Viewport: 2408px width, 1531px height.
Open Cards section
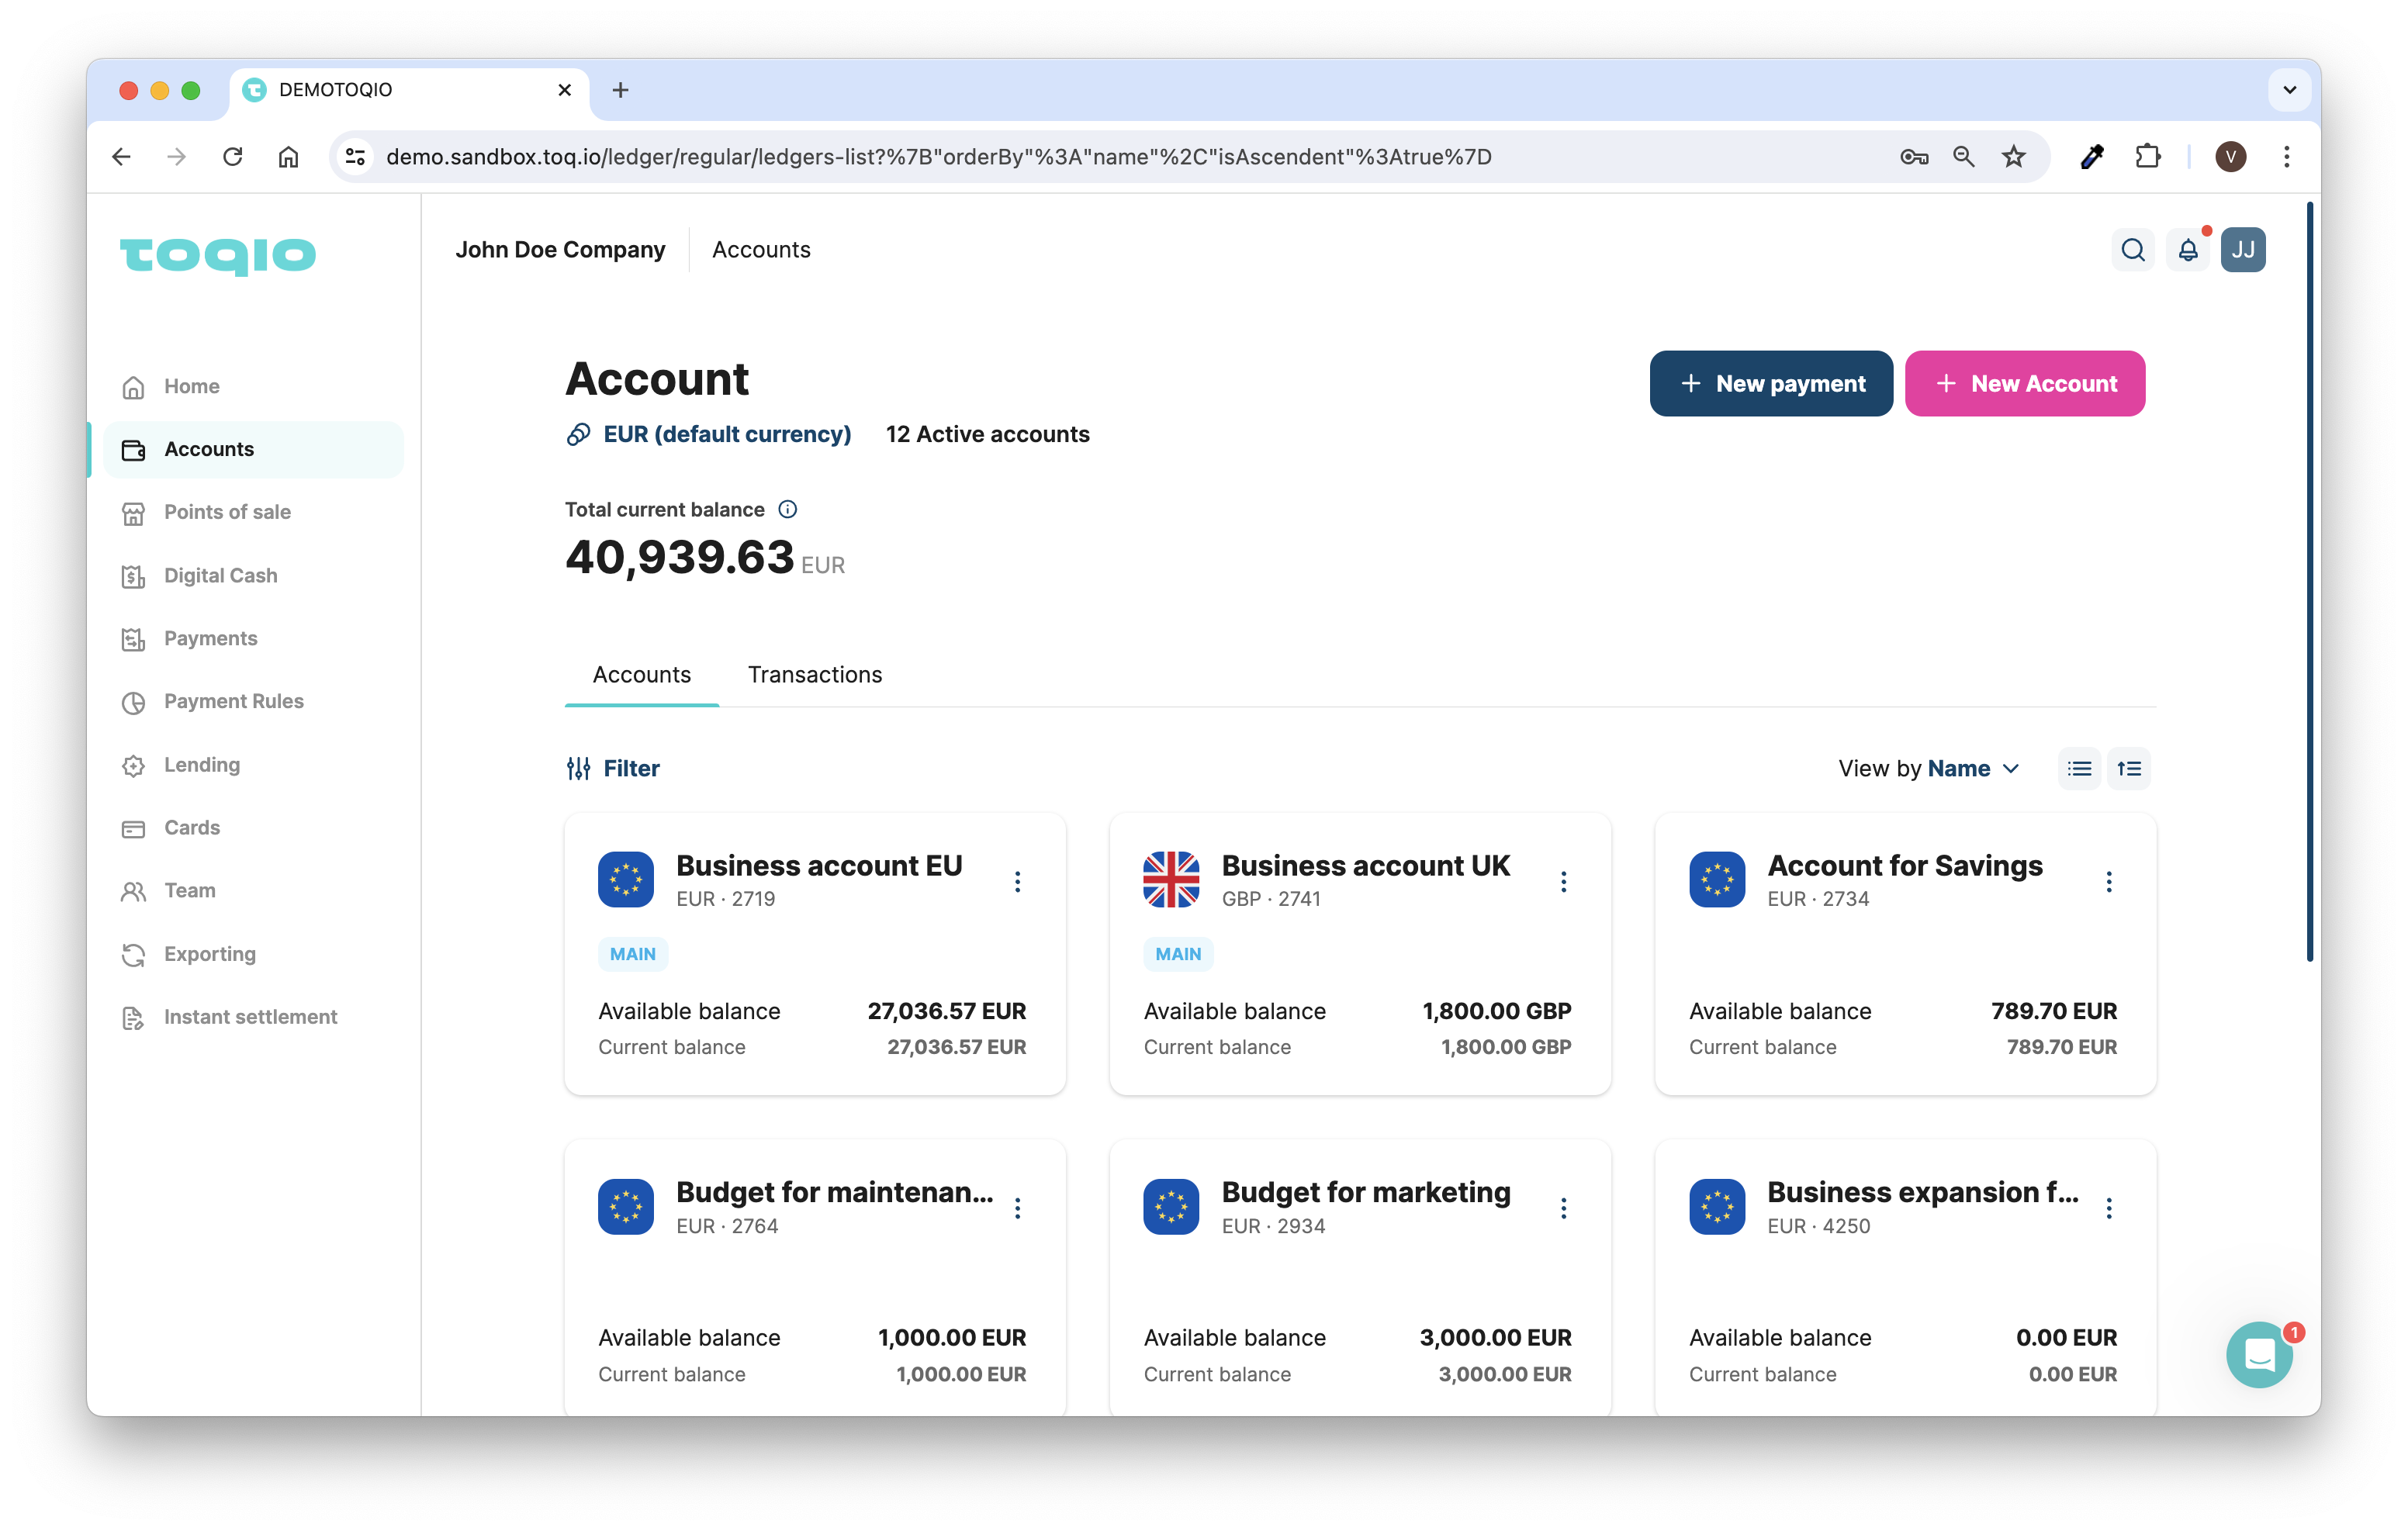[x=253, y=828]
